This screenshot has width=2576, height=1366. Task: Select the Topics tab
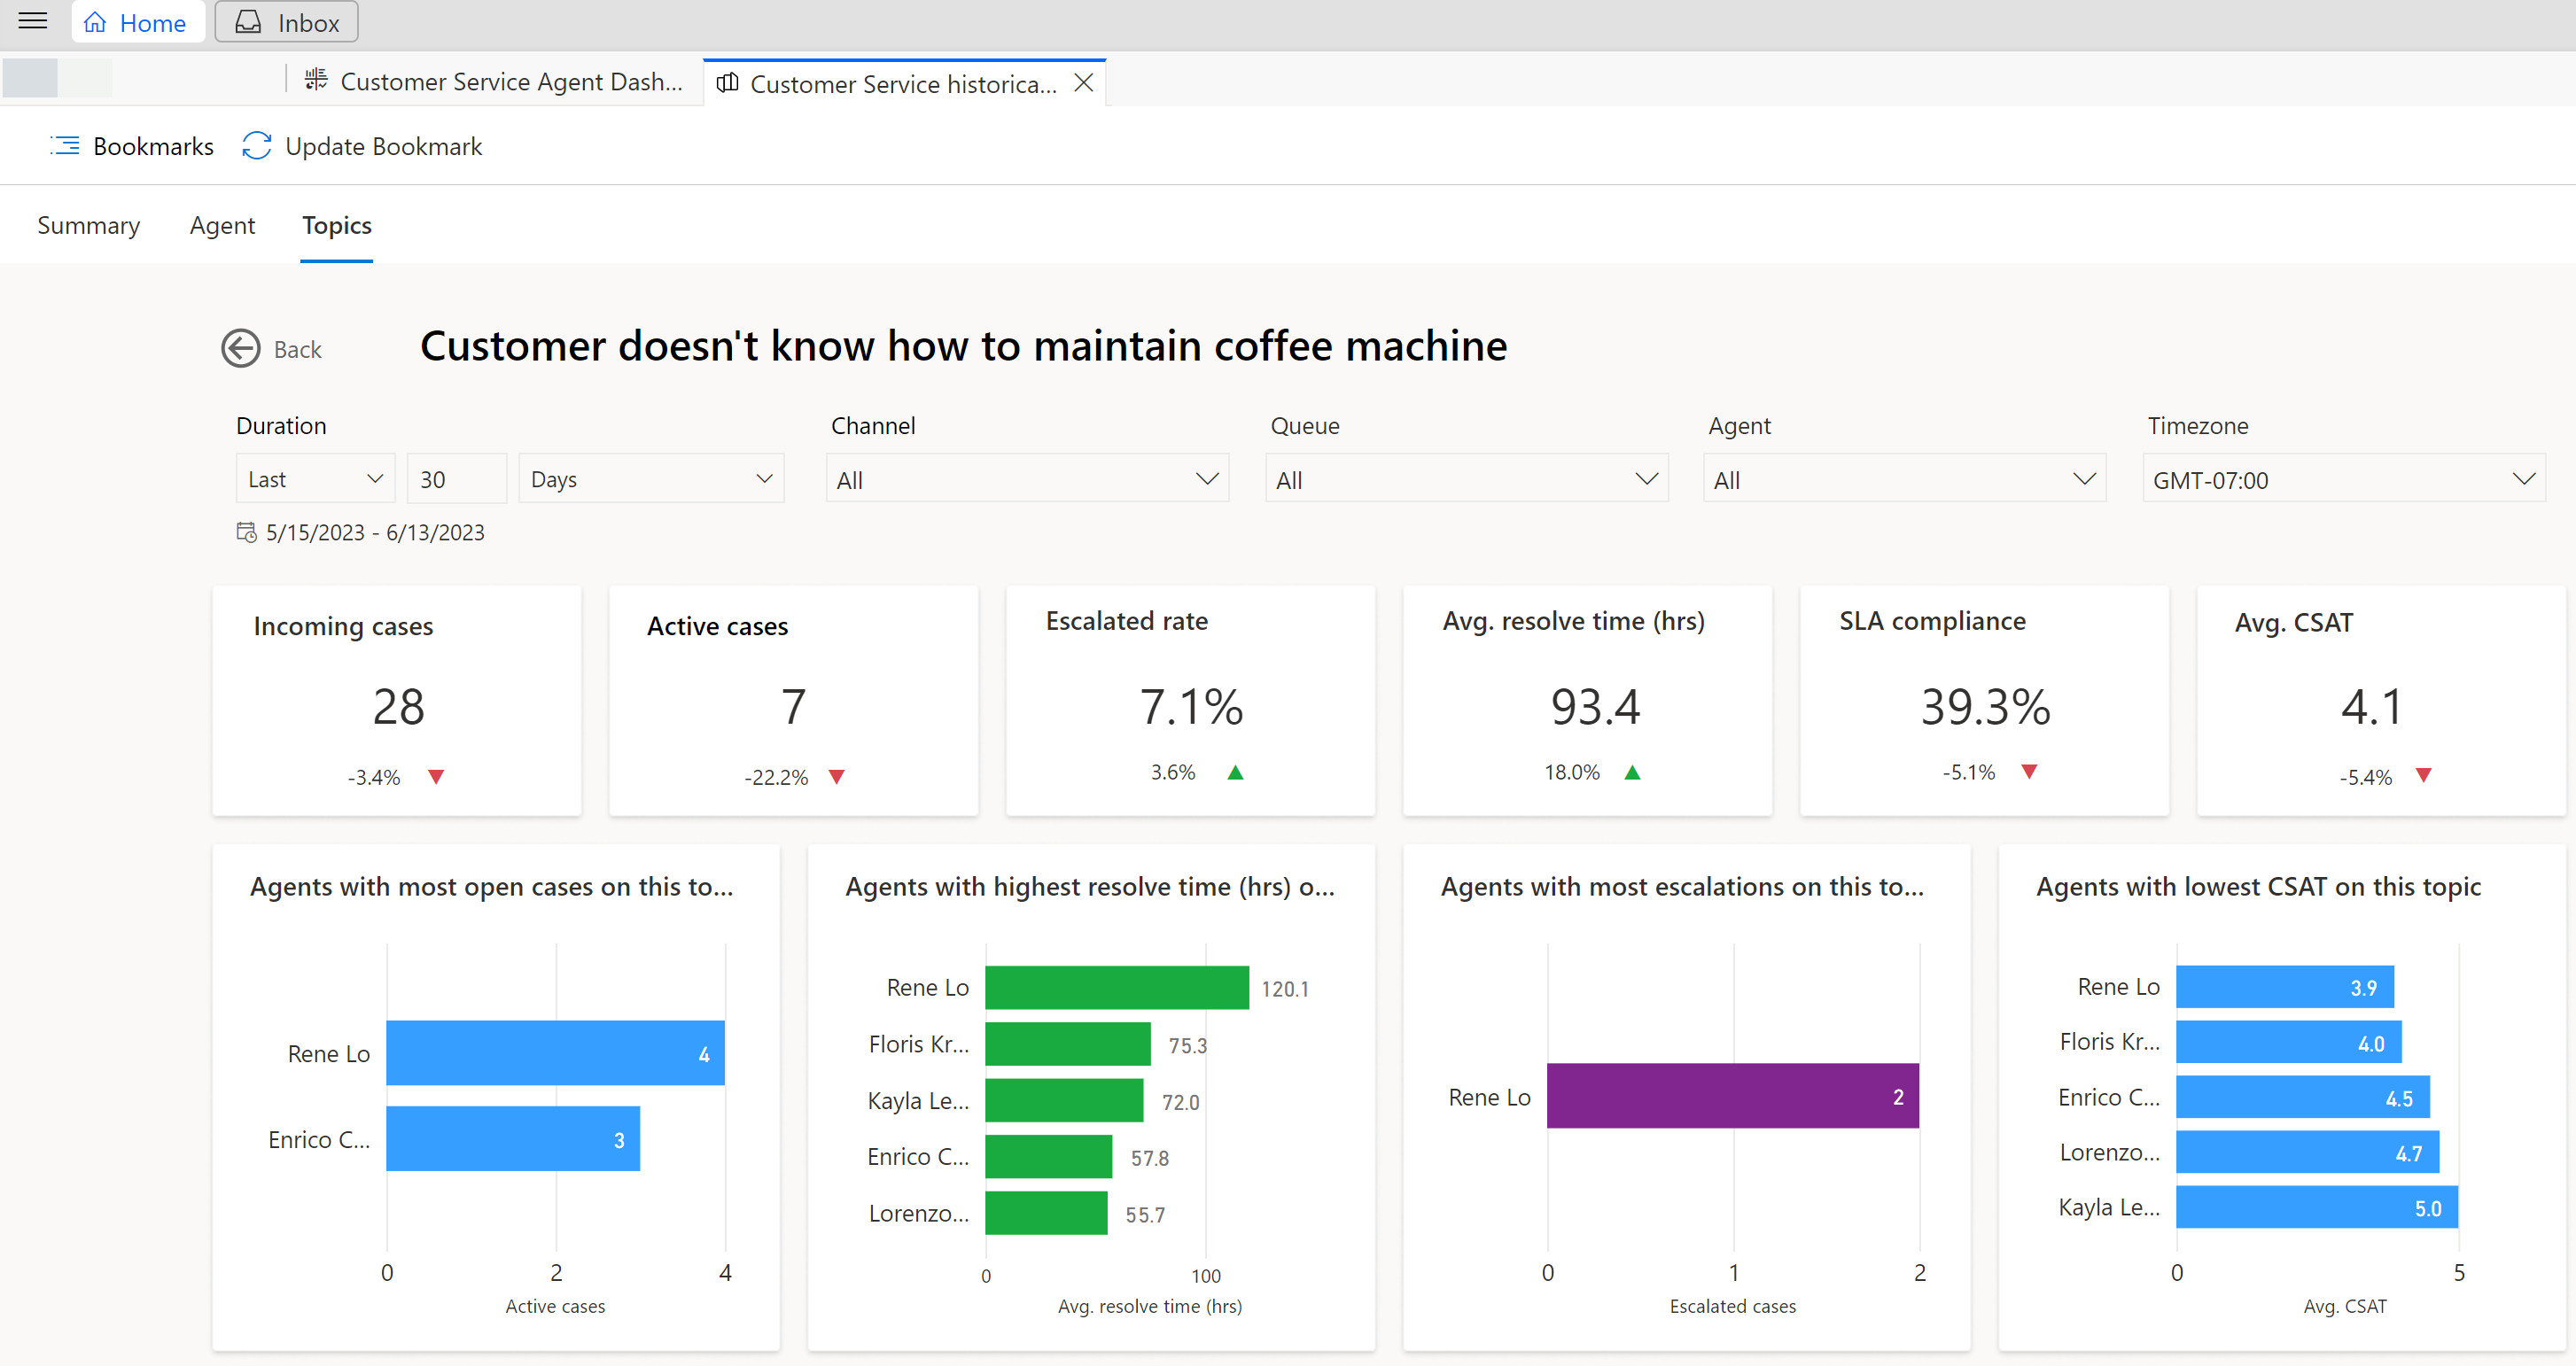[336, 223]
